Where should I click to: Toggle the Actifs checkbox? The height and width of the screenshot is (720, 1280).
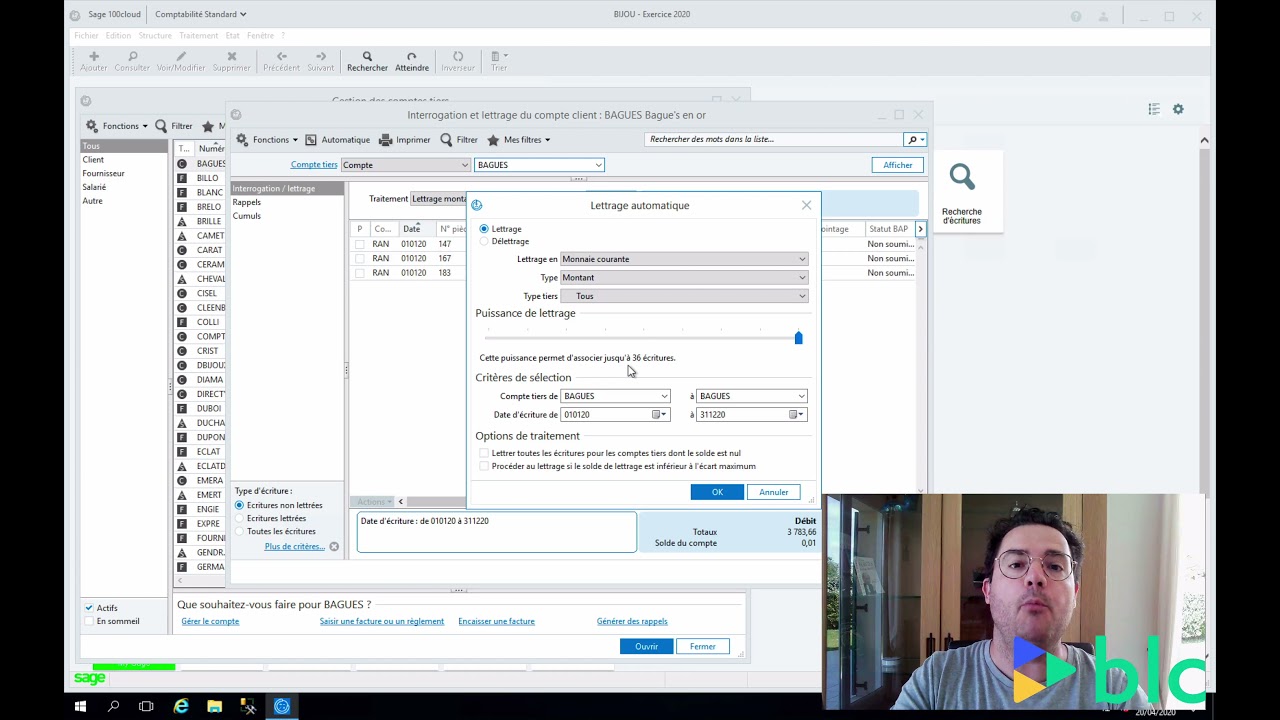point(89,608)
